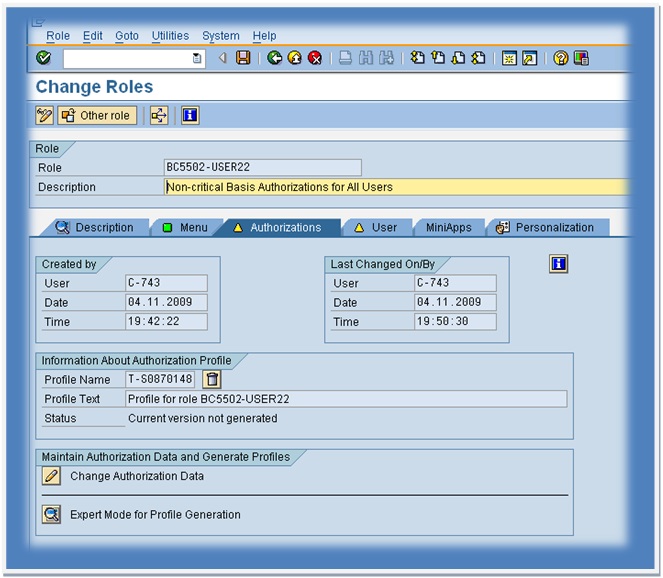Click the Customize Local Layout icon
The height and width of the screenshot is (578, 663).
pyautogui.click(x=583, y=59)
